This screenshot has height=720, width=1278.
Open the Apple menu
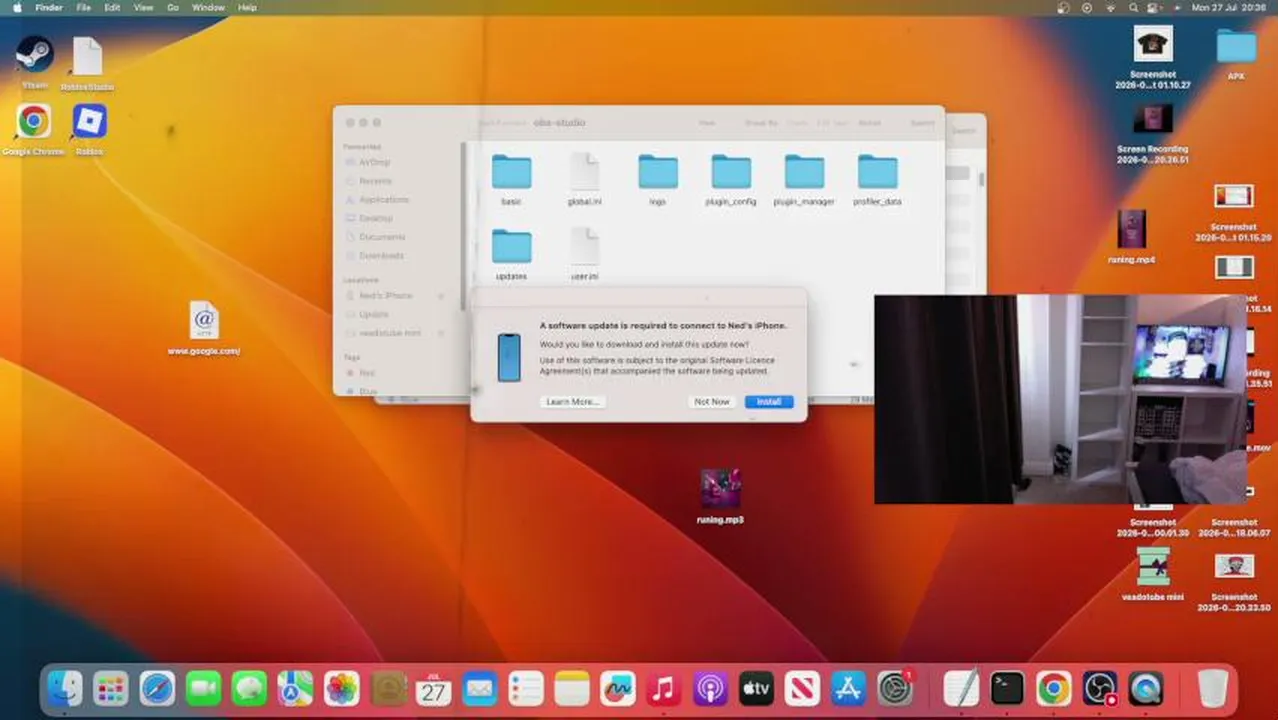[17, 7]
